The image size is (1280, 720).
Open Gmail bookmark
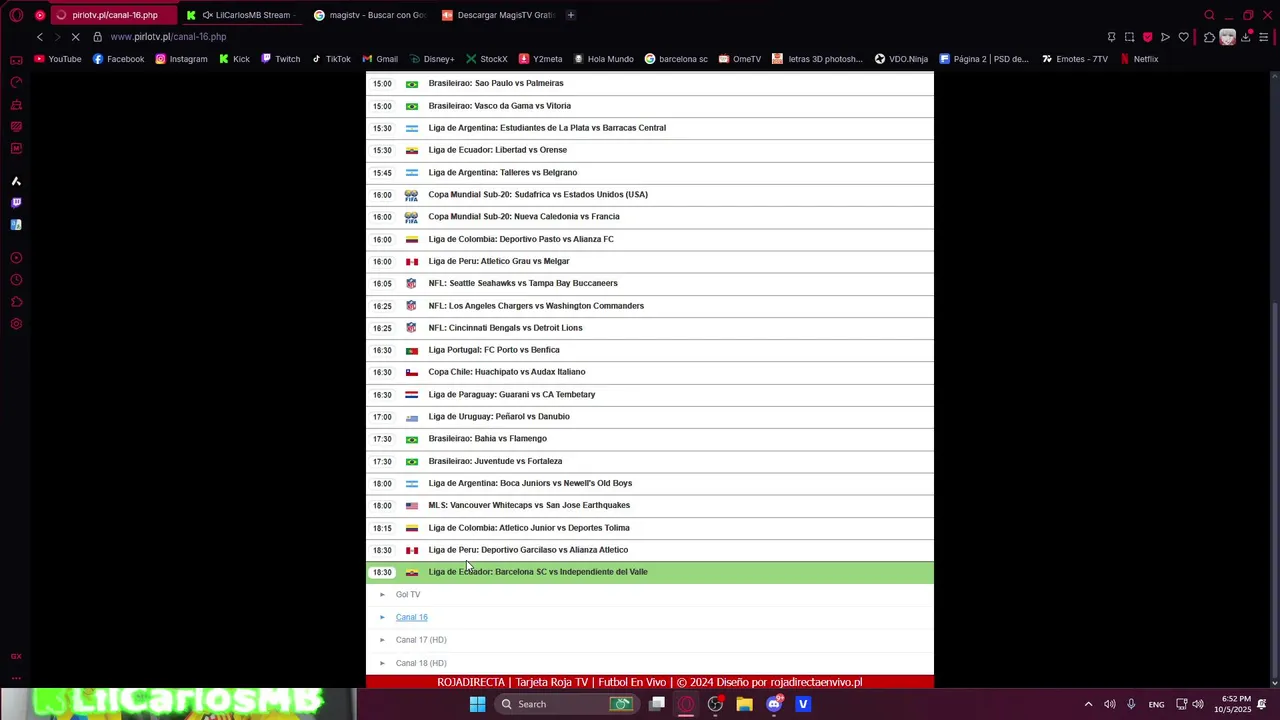380,59
